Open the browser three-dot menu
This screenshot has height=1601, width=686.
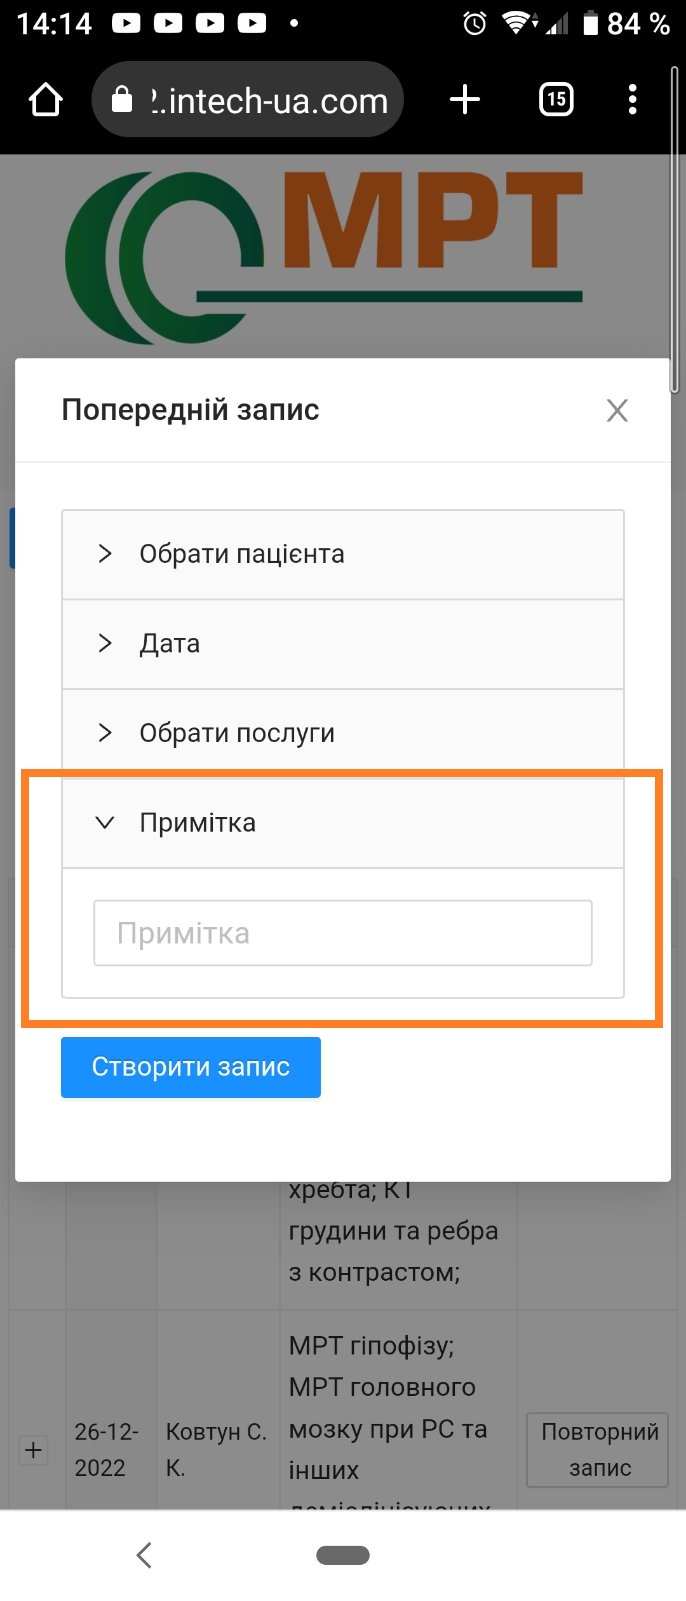pyautogui.click(x=632, y=100)
